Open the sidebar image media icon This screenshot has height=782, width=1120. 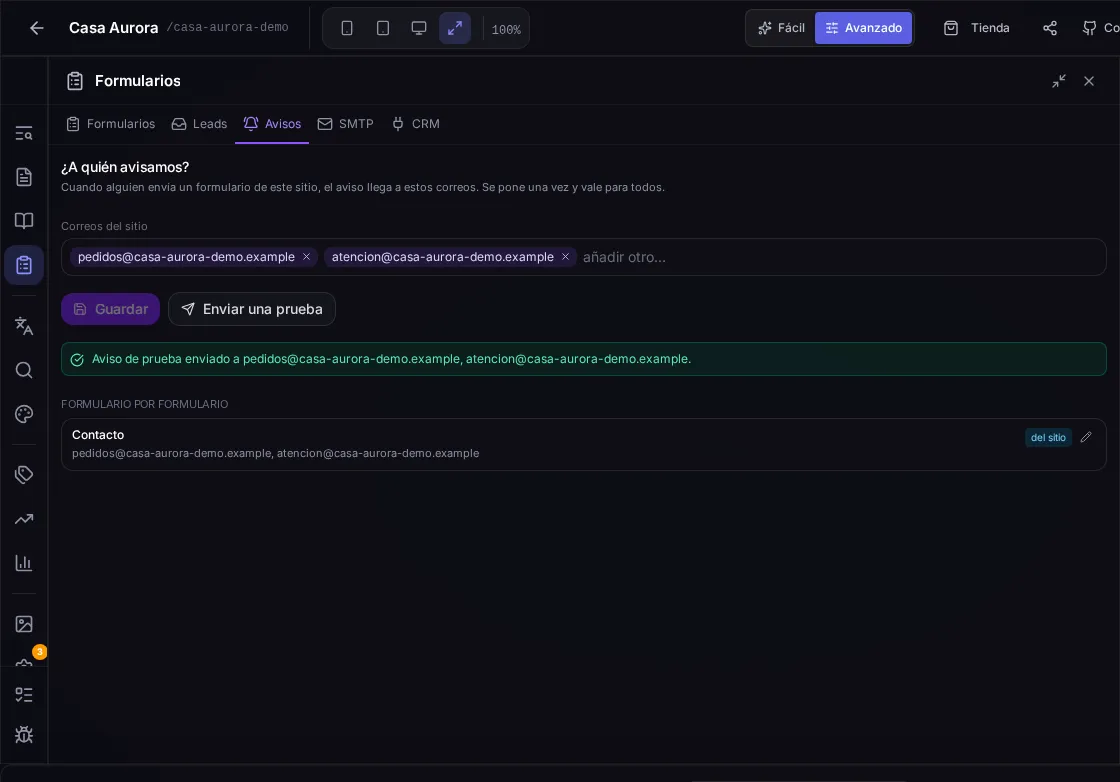[x=24, y=623]
